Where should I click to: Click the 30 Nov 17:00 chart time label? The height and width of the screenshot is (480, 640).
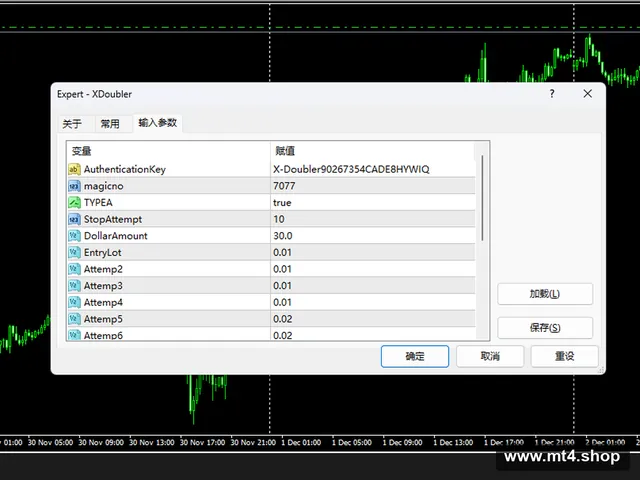pyautogui.click(x=202, y=442)
